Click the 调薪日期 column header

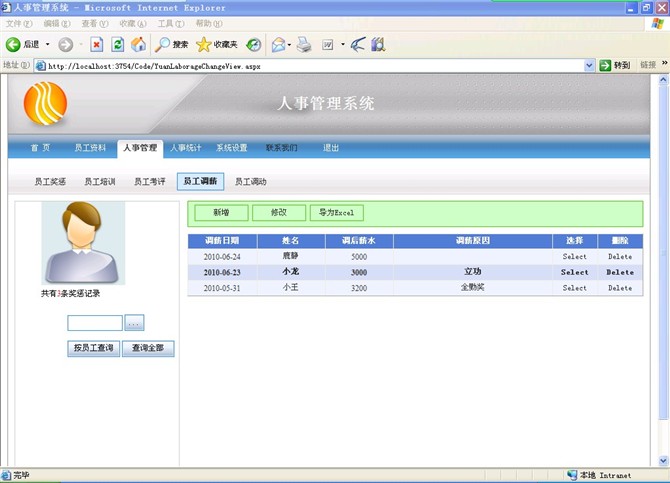tap(222, 241)
